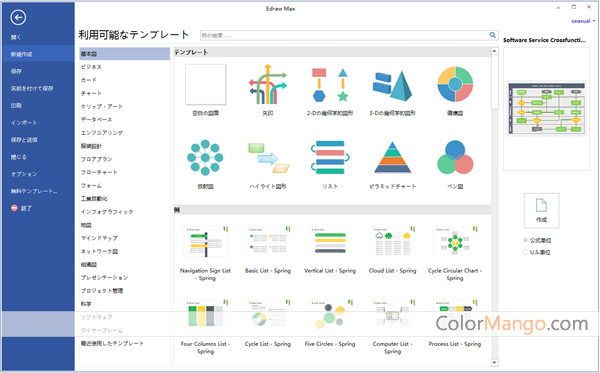Click the document icon on 作成 button
This screenshot has height=373, width=600.
point(541,205)
